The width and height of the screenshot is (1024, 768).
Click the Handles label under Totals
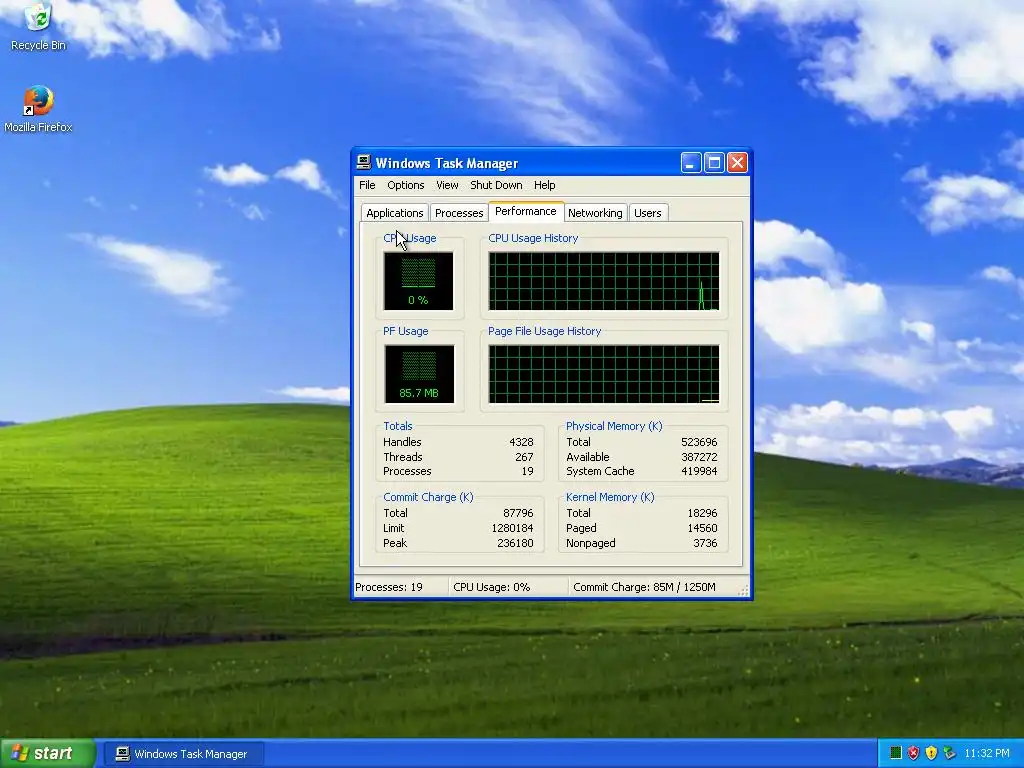[x=402, y=442]
